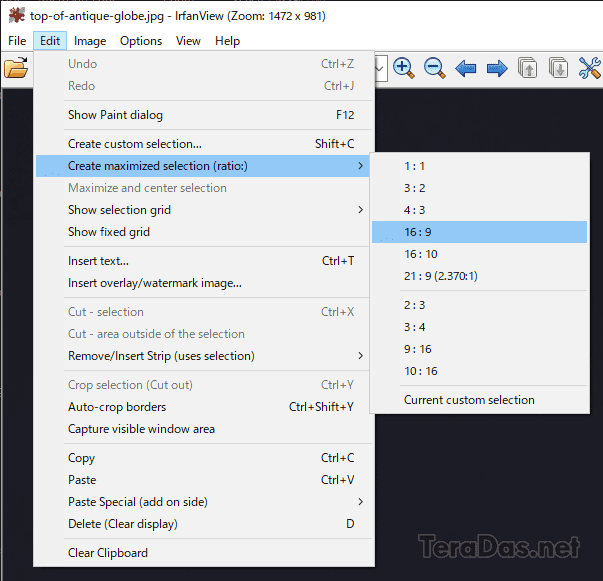This screenshot has width=603, height=581.
Task: Click the Undo entry
Action: [203, 64]
